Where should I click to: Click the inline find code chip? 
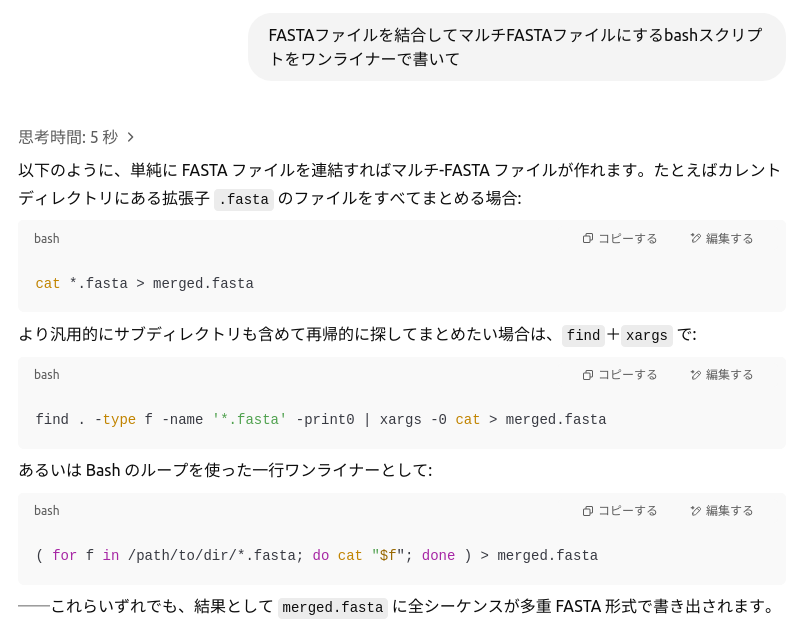pos(583,336)
